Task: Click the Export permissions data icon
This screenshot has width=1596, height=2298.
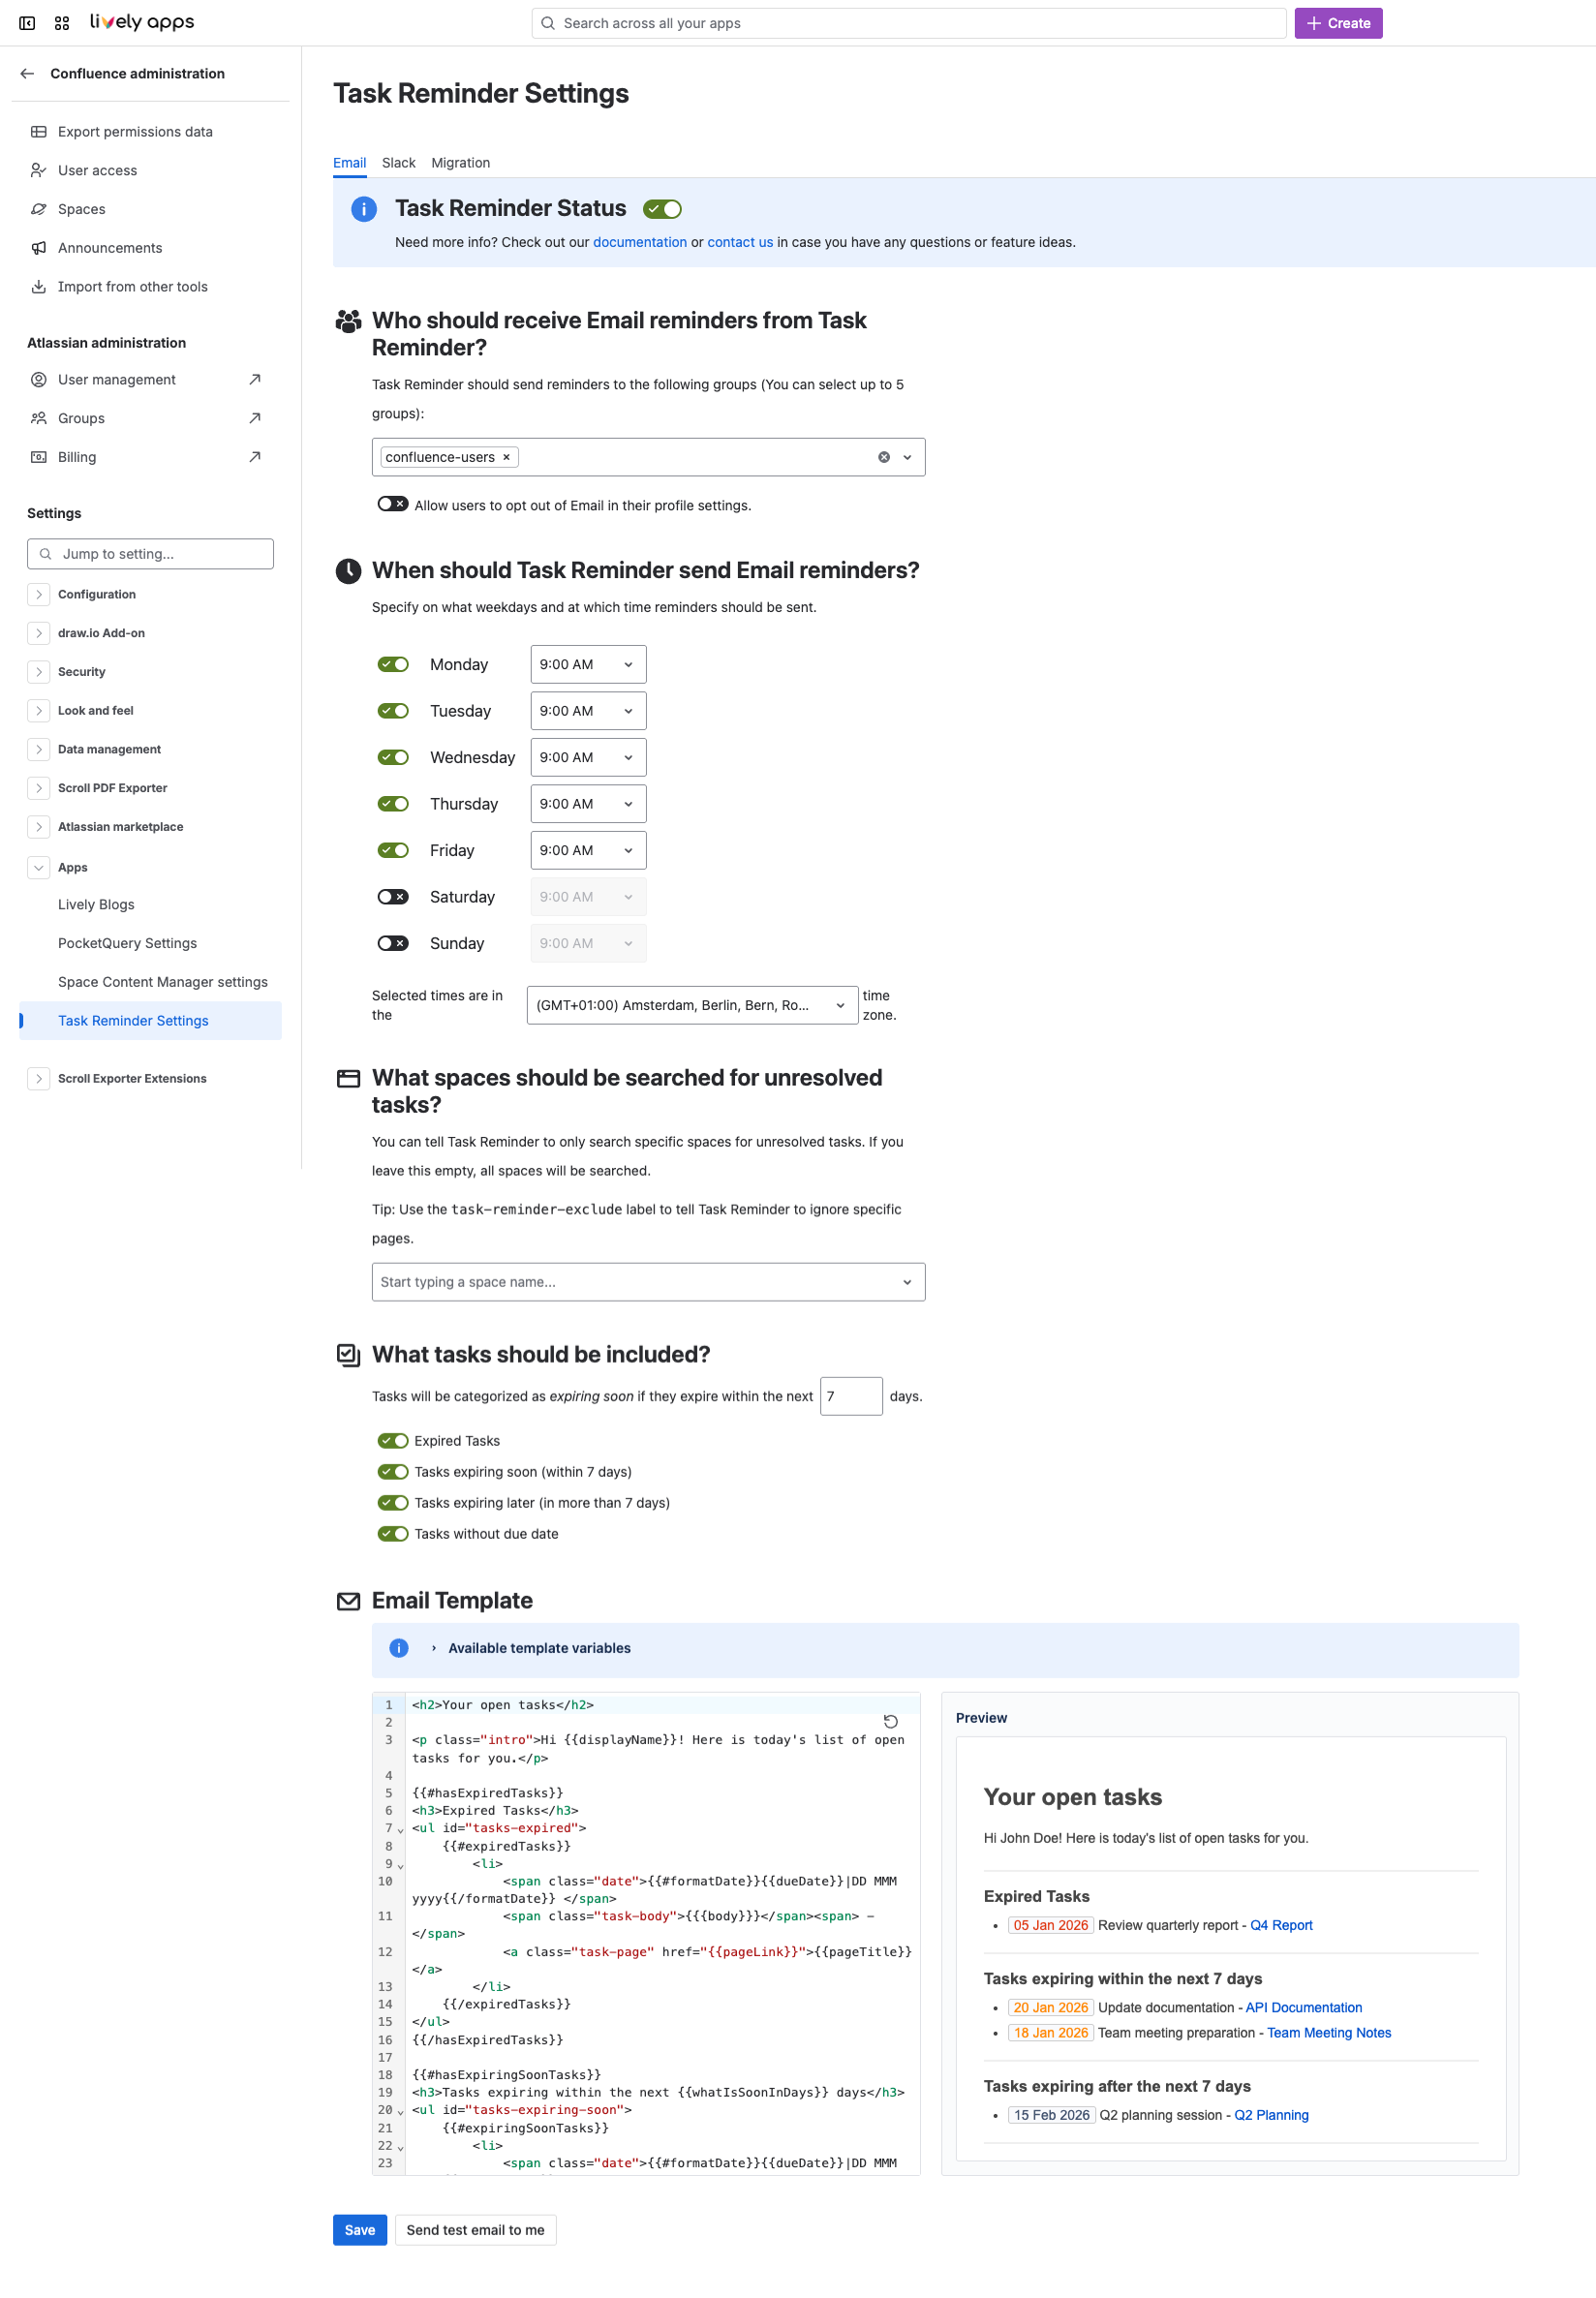Action: (39, 131)
